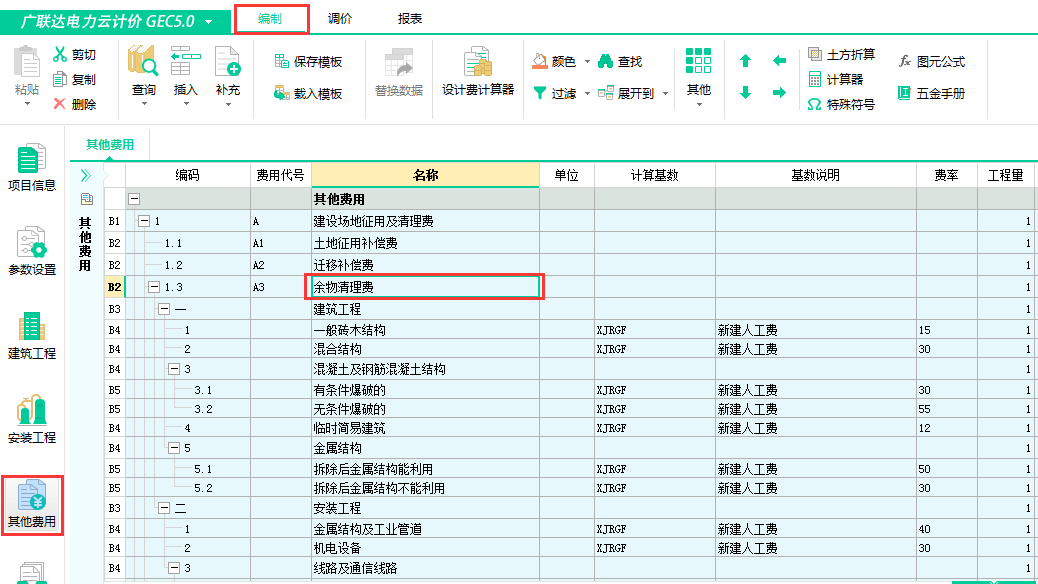This screenshot has width=1038, height=584.
Task: Collapse the 1.3 余物清理费 tree node
Action: pyautogui.click(x=154, y=288)
